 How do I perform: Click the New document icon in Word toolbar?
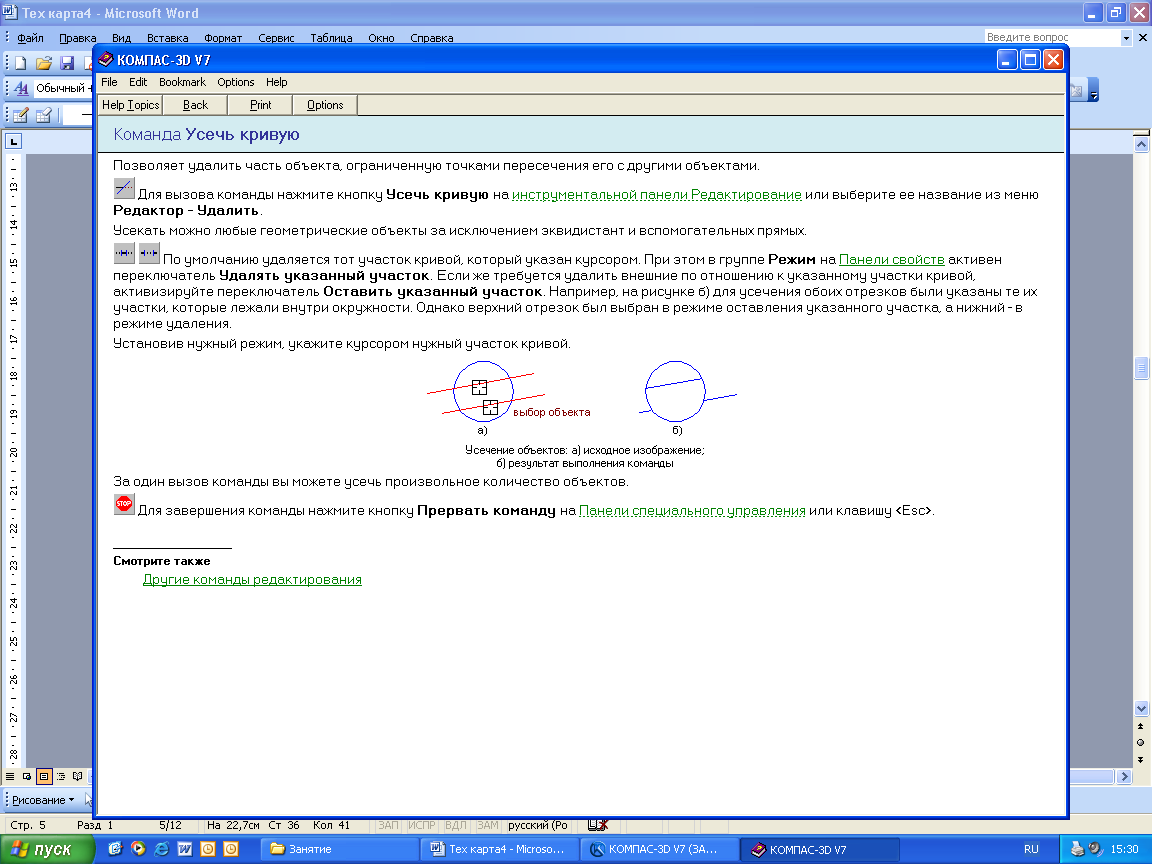pos(21,63)
